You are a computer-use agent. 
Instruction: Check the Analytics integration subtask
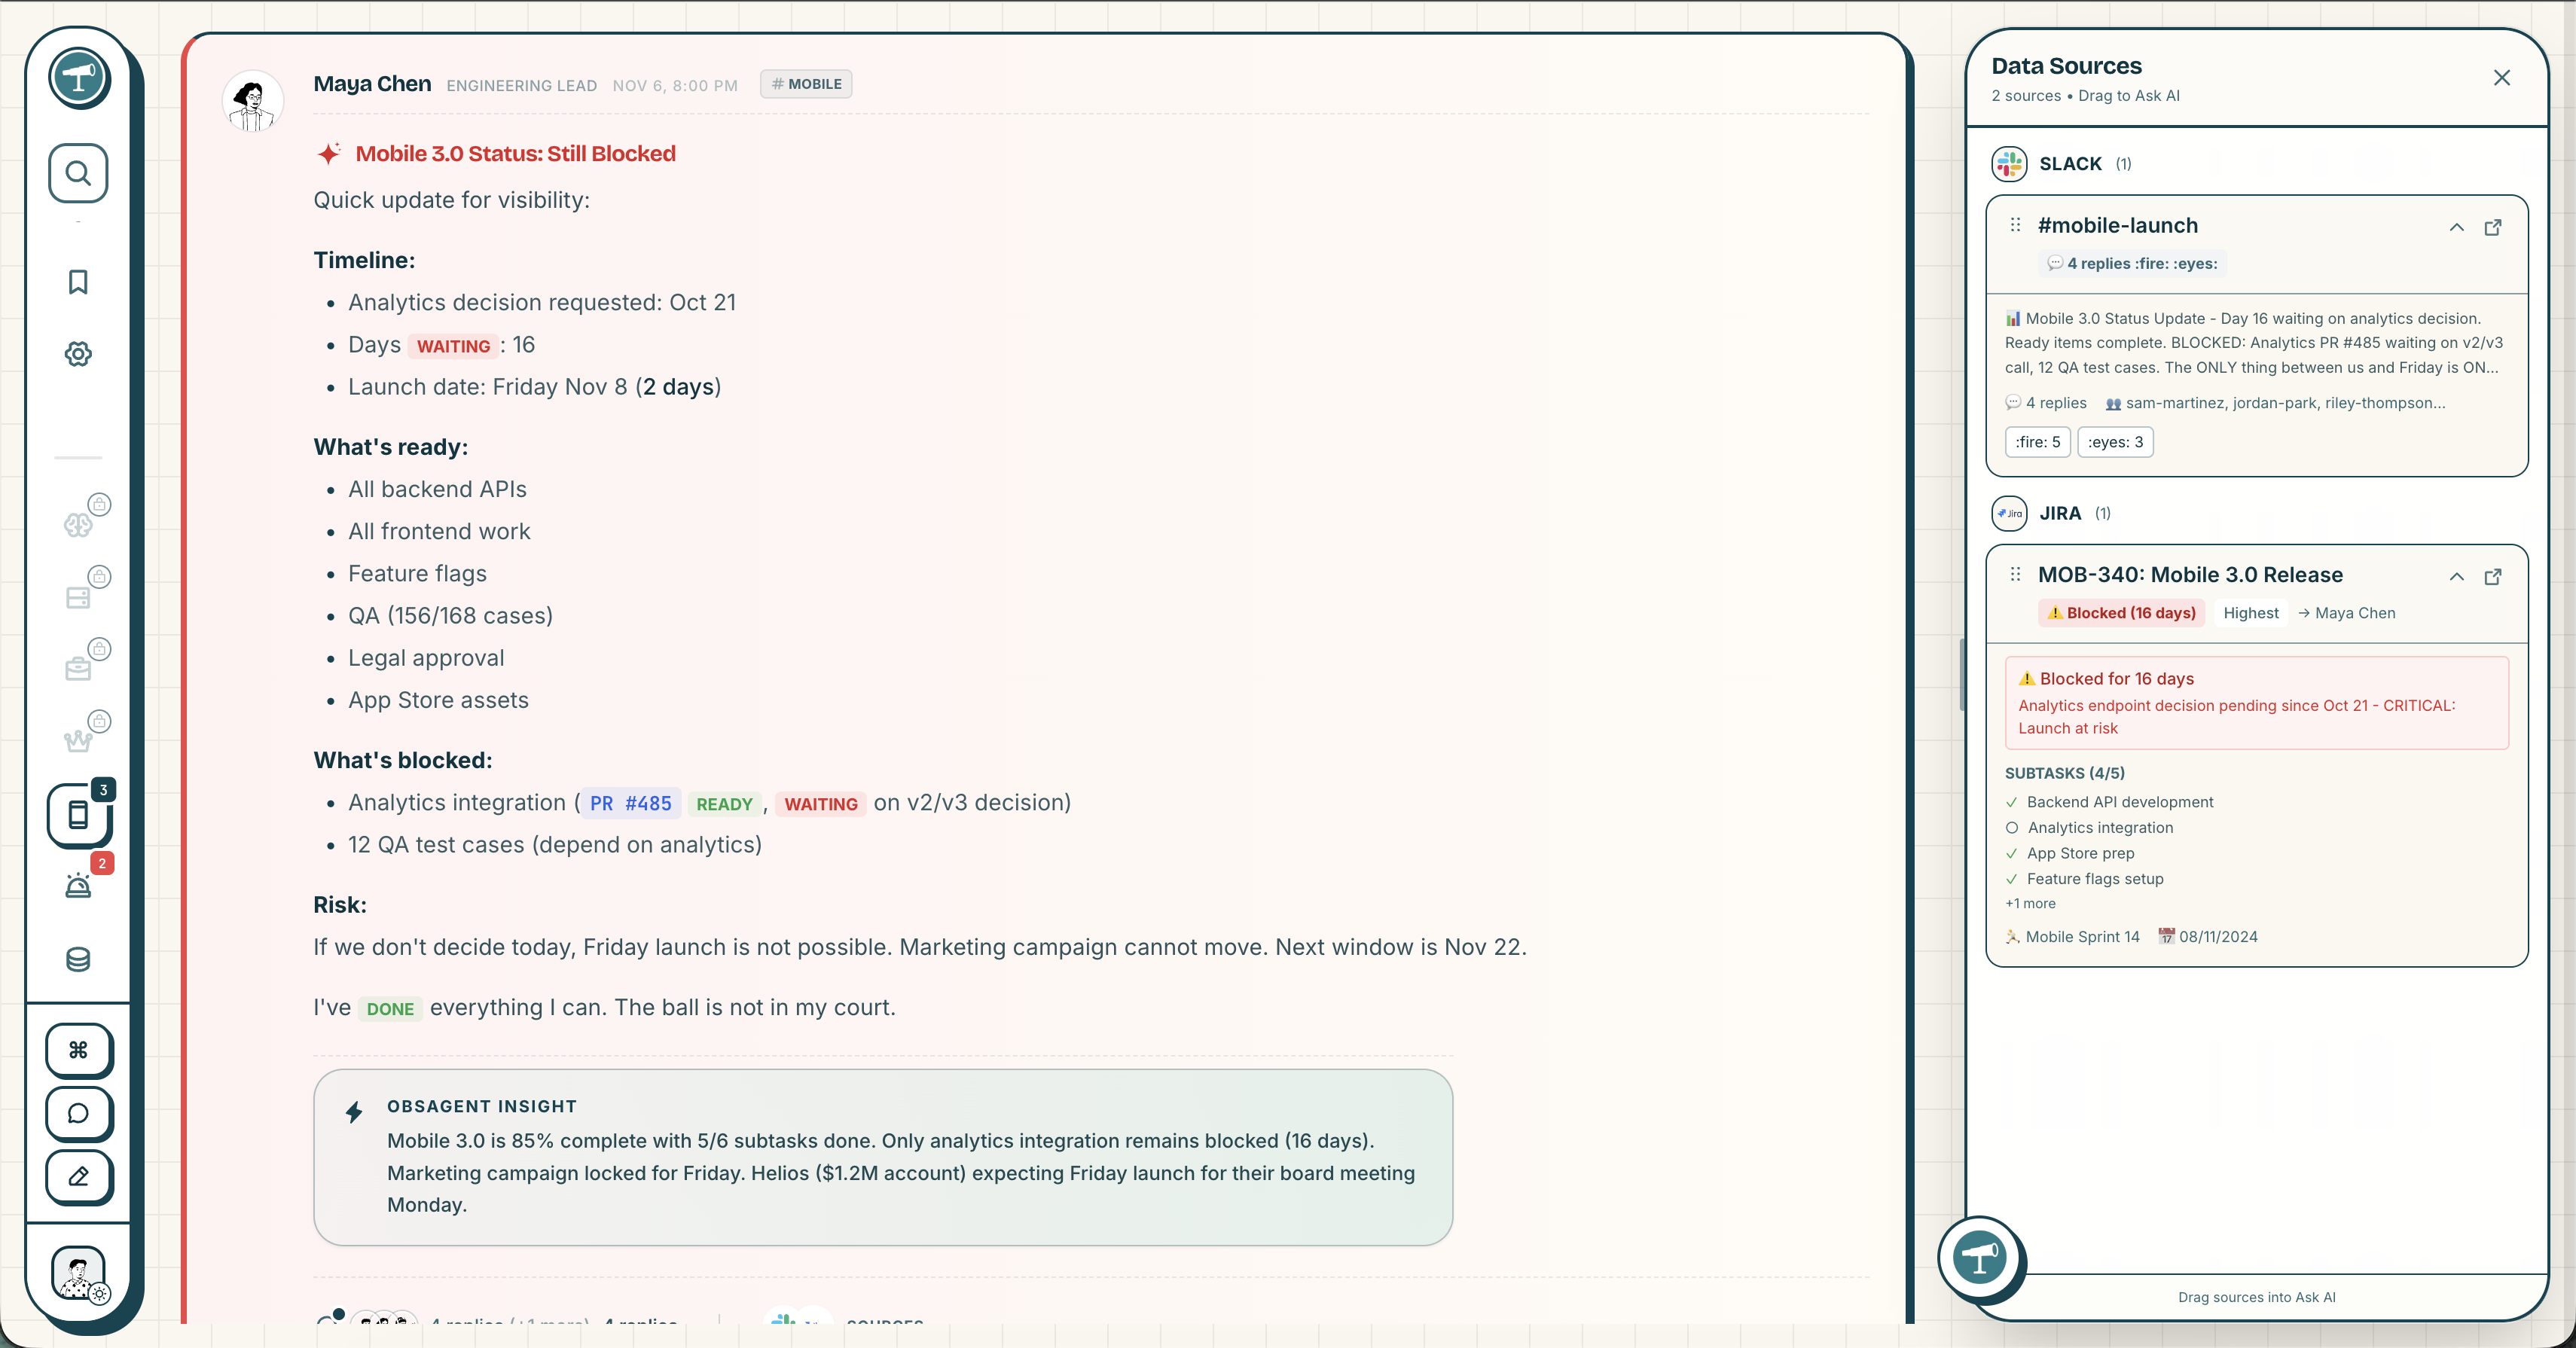coord(2012,828)
